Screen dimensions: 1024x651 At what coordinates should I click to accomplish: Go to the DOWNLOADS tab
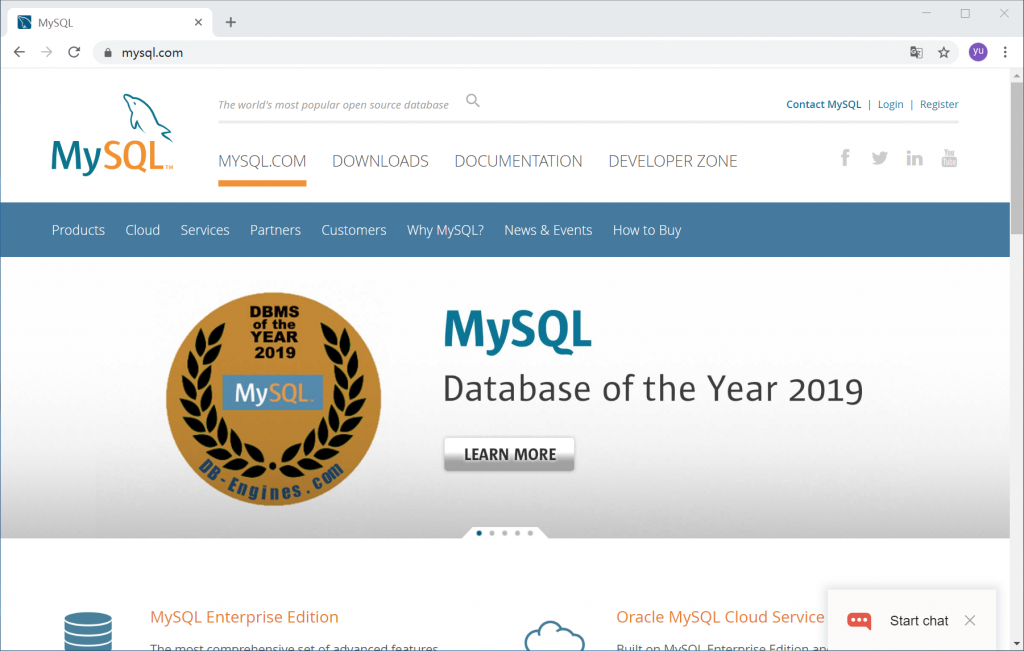pos(380,161)
